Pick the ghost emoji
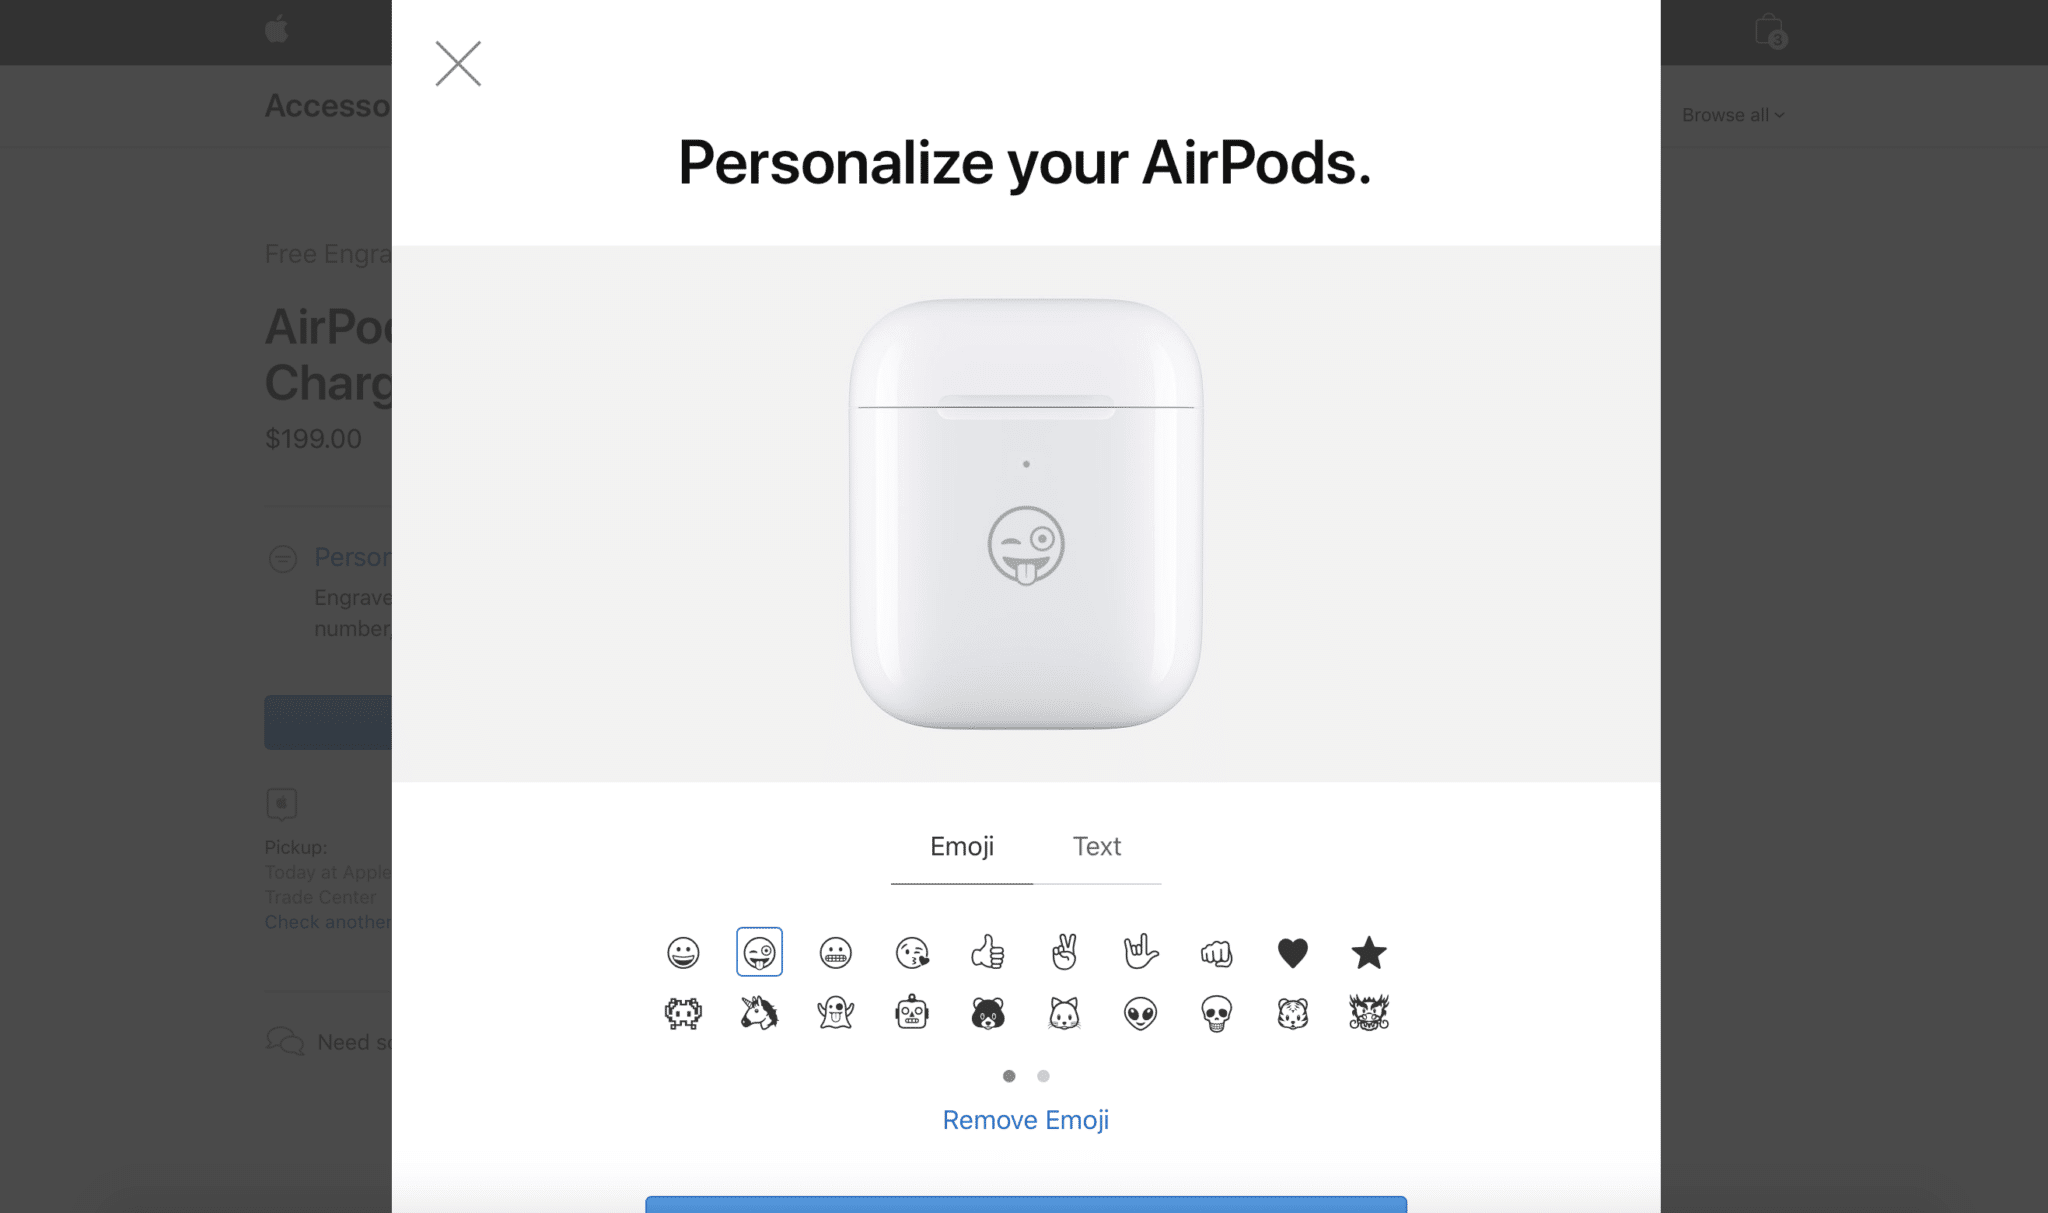This screenshot has height=1213, width=2048. (x=835, y=1013)
